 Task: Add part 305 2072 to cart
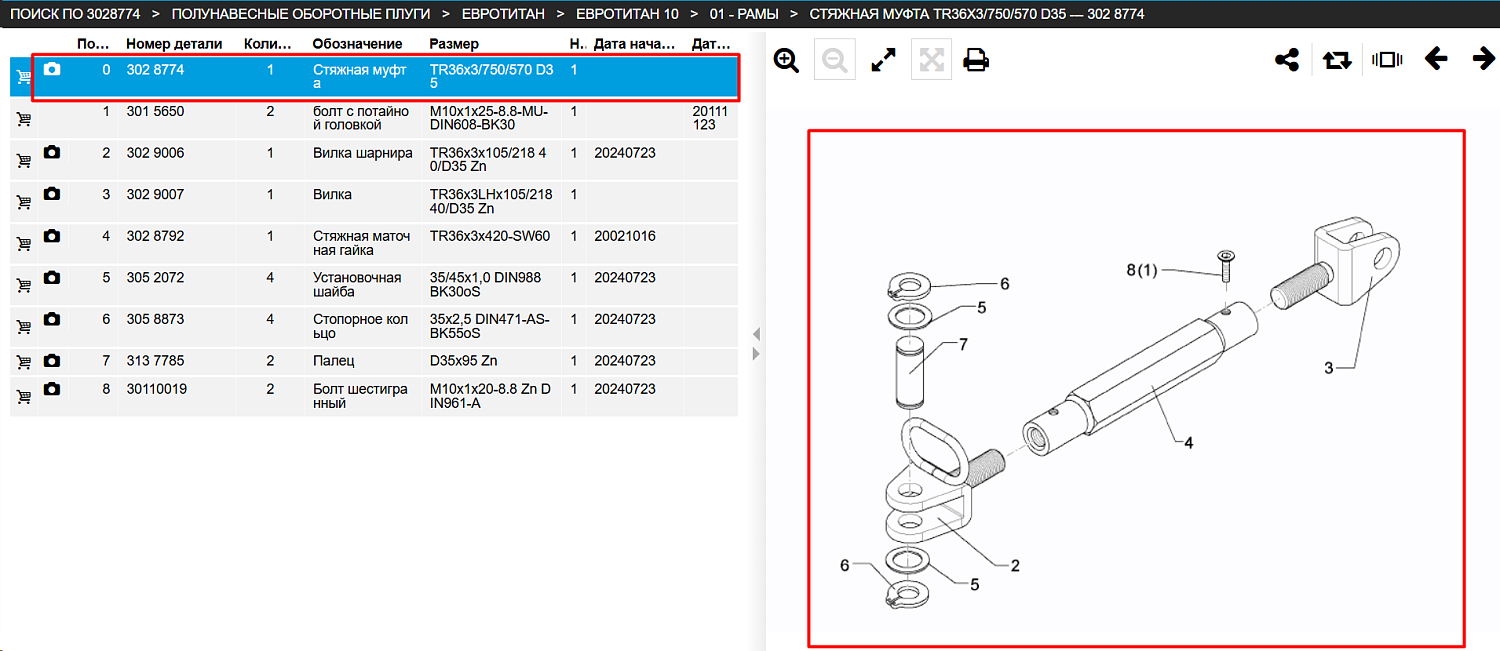(x=24, y=285)
